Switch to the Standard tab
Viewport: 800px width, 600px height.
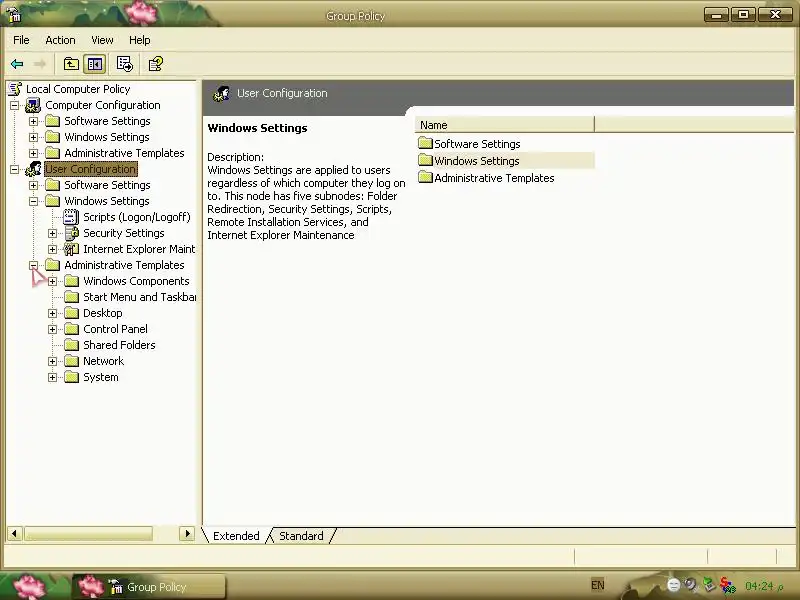pos(301,536)
